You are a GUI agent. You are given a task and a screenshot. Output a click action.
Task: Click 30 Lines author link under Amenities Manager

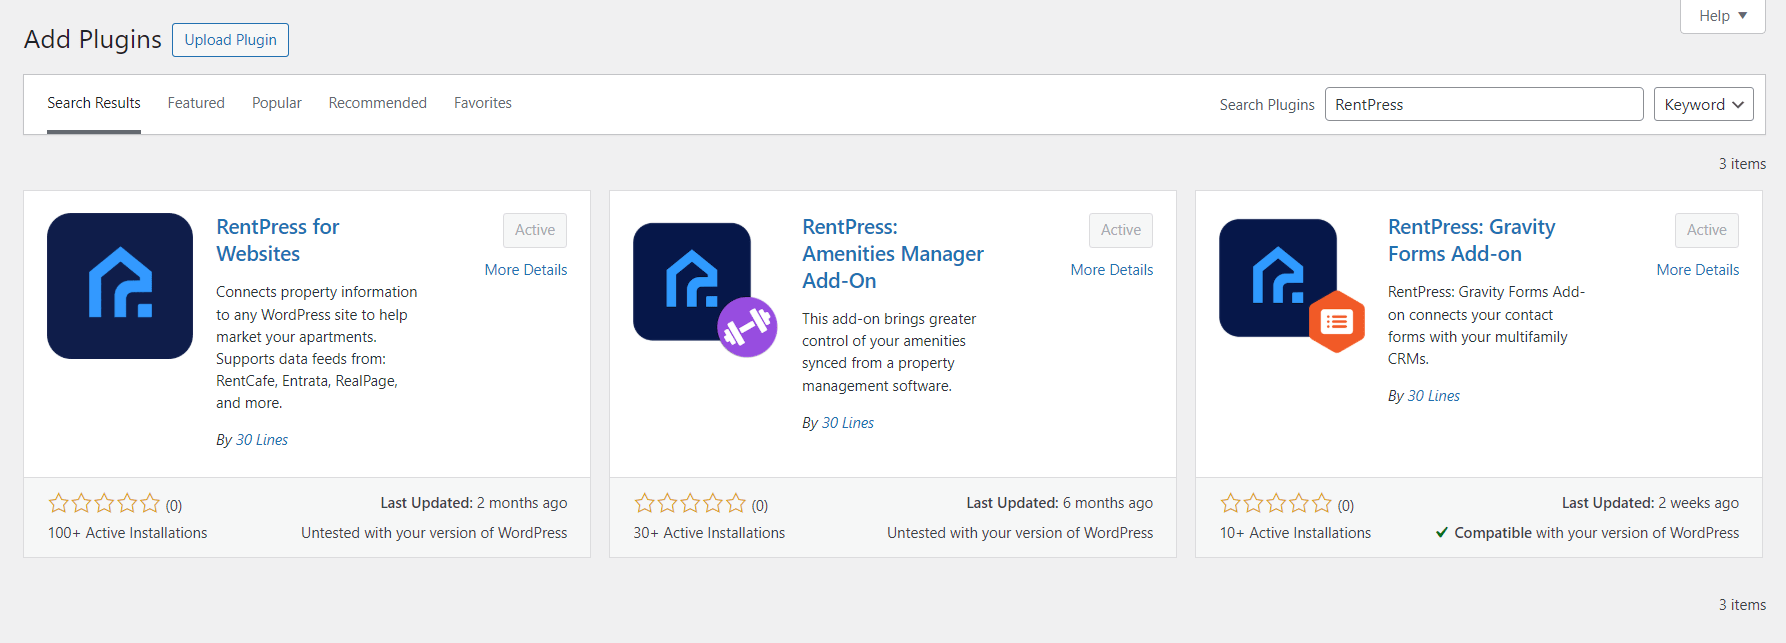[848, 423]
